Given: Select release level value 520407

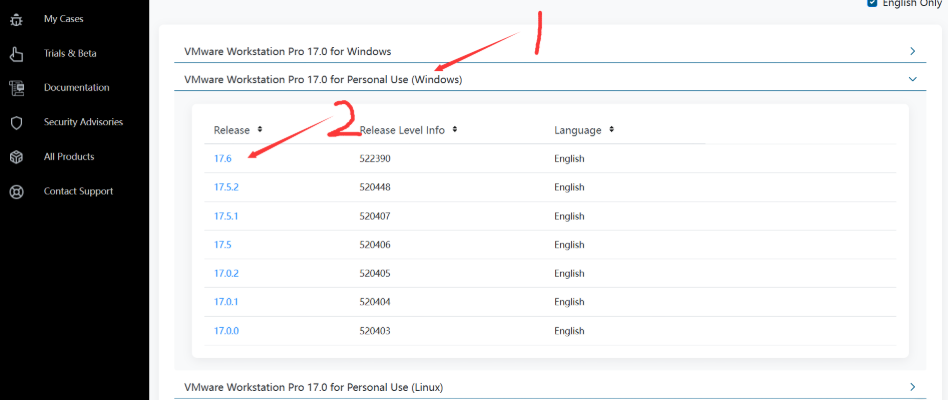Looking at the screenshot, I should [375, 216].
